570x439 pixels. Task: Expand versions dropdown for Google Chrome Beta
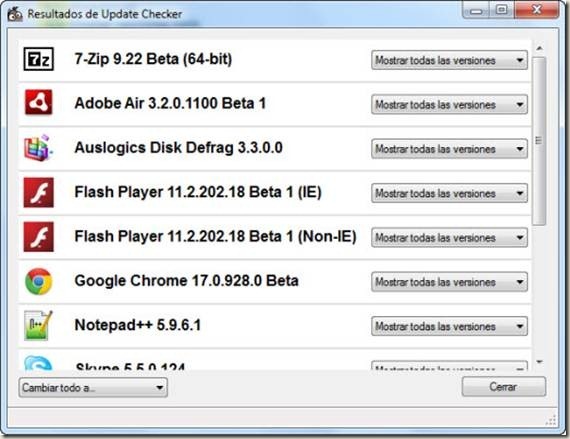[x=449, y=282]
